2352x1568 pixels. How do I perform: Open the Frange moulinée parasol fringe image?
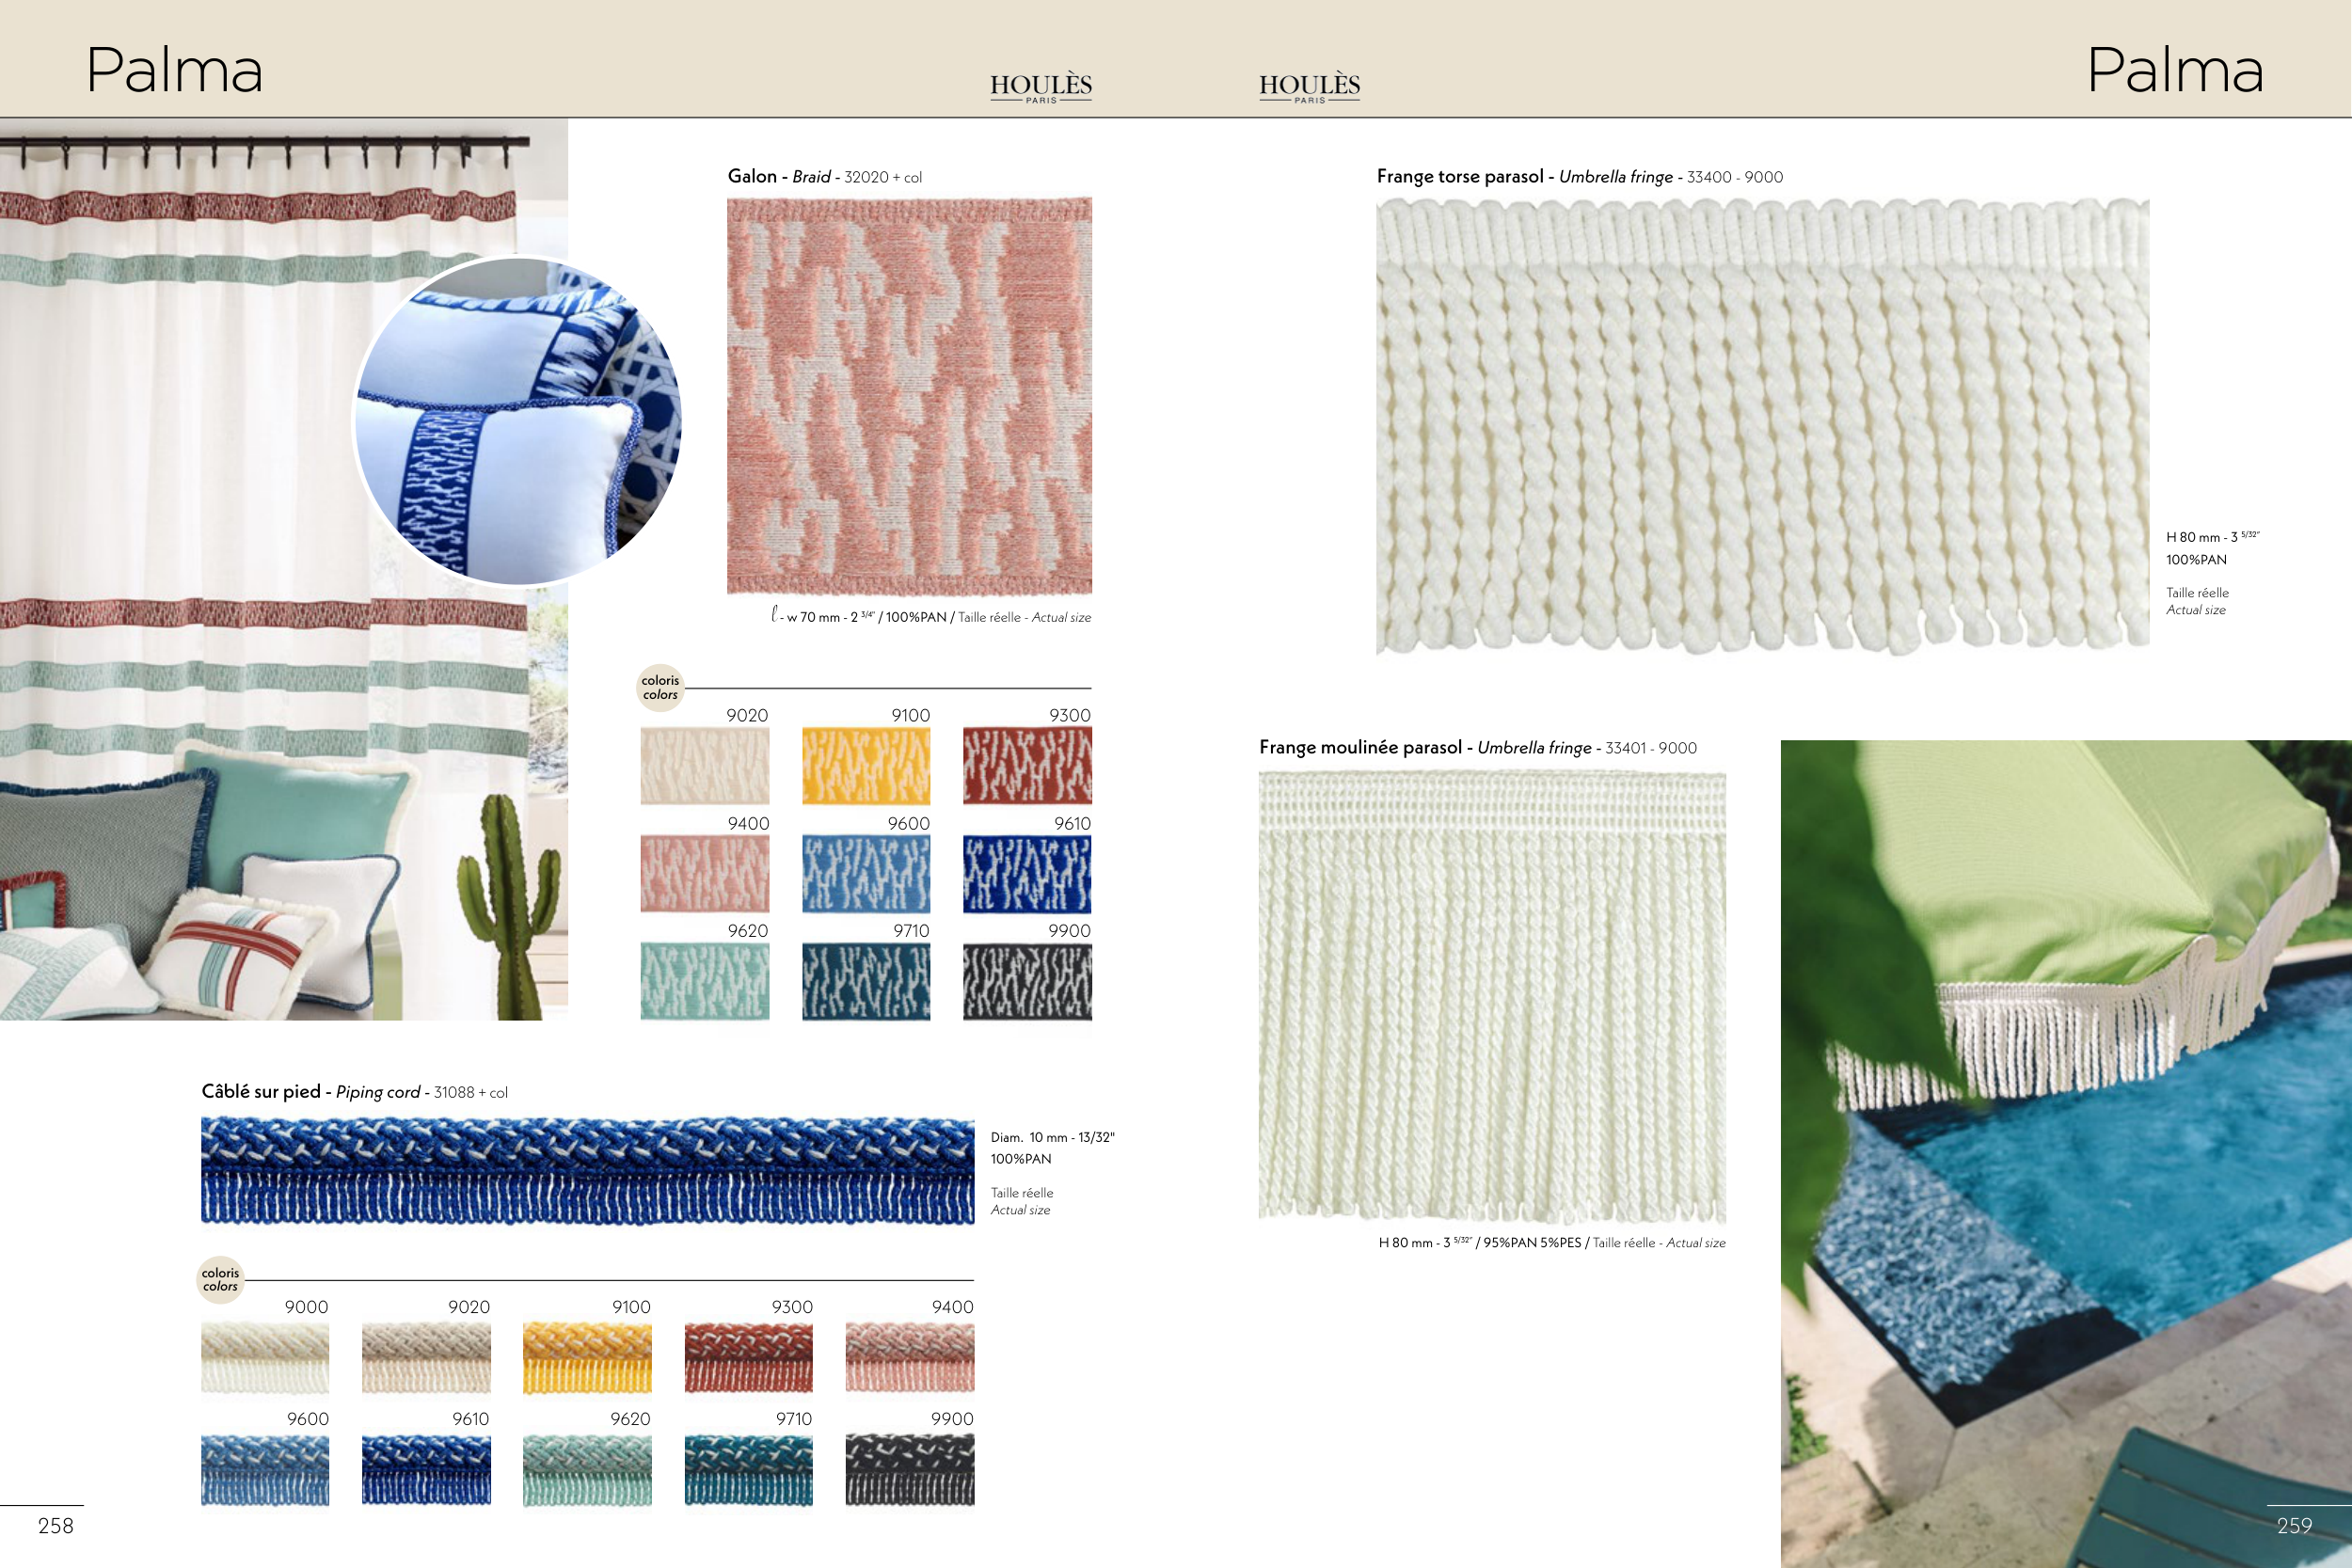[x=1492, y=995]
